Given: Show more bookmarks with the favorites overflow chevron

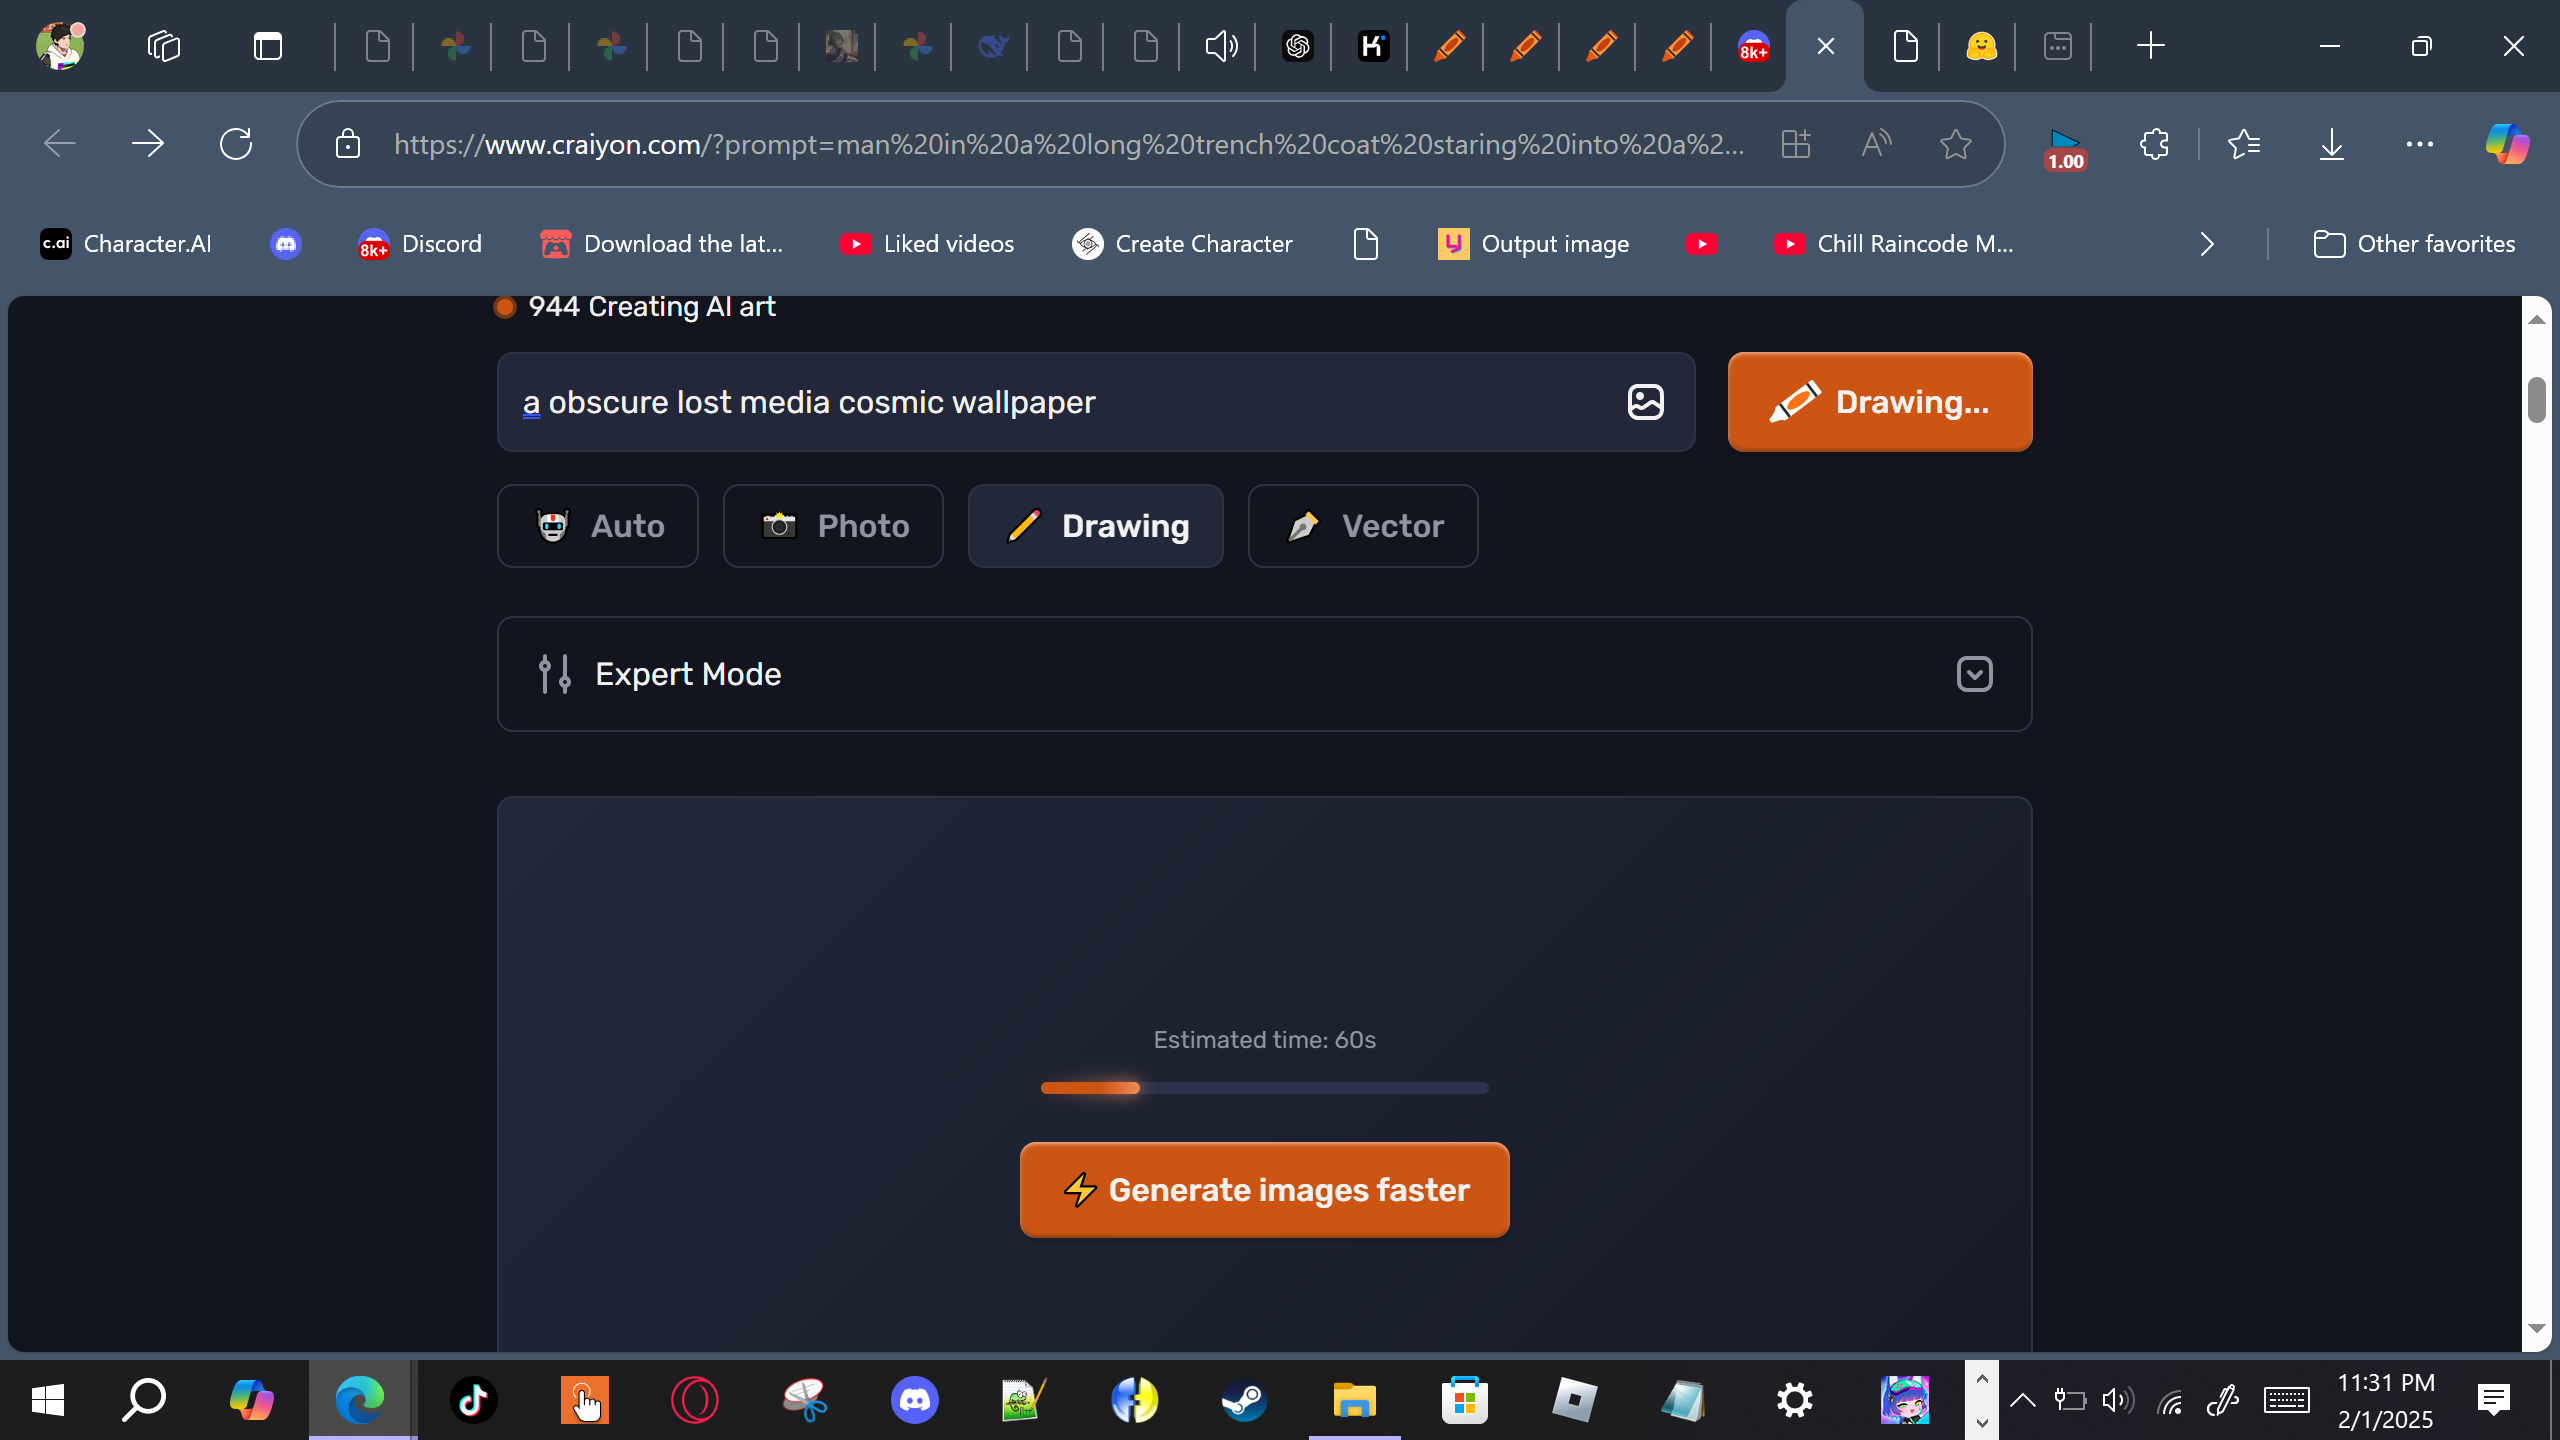Looking at the screenshot, I should [2207, 244].
